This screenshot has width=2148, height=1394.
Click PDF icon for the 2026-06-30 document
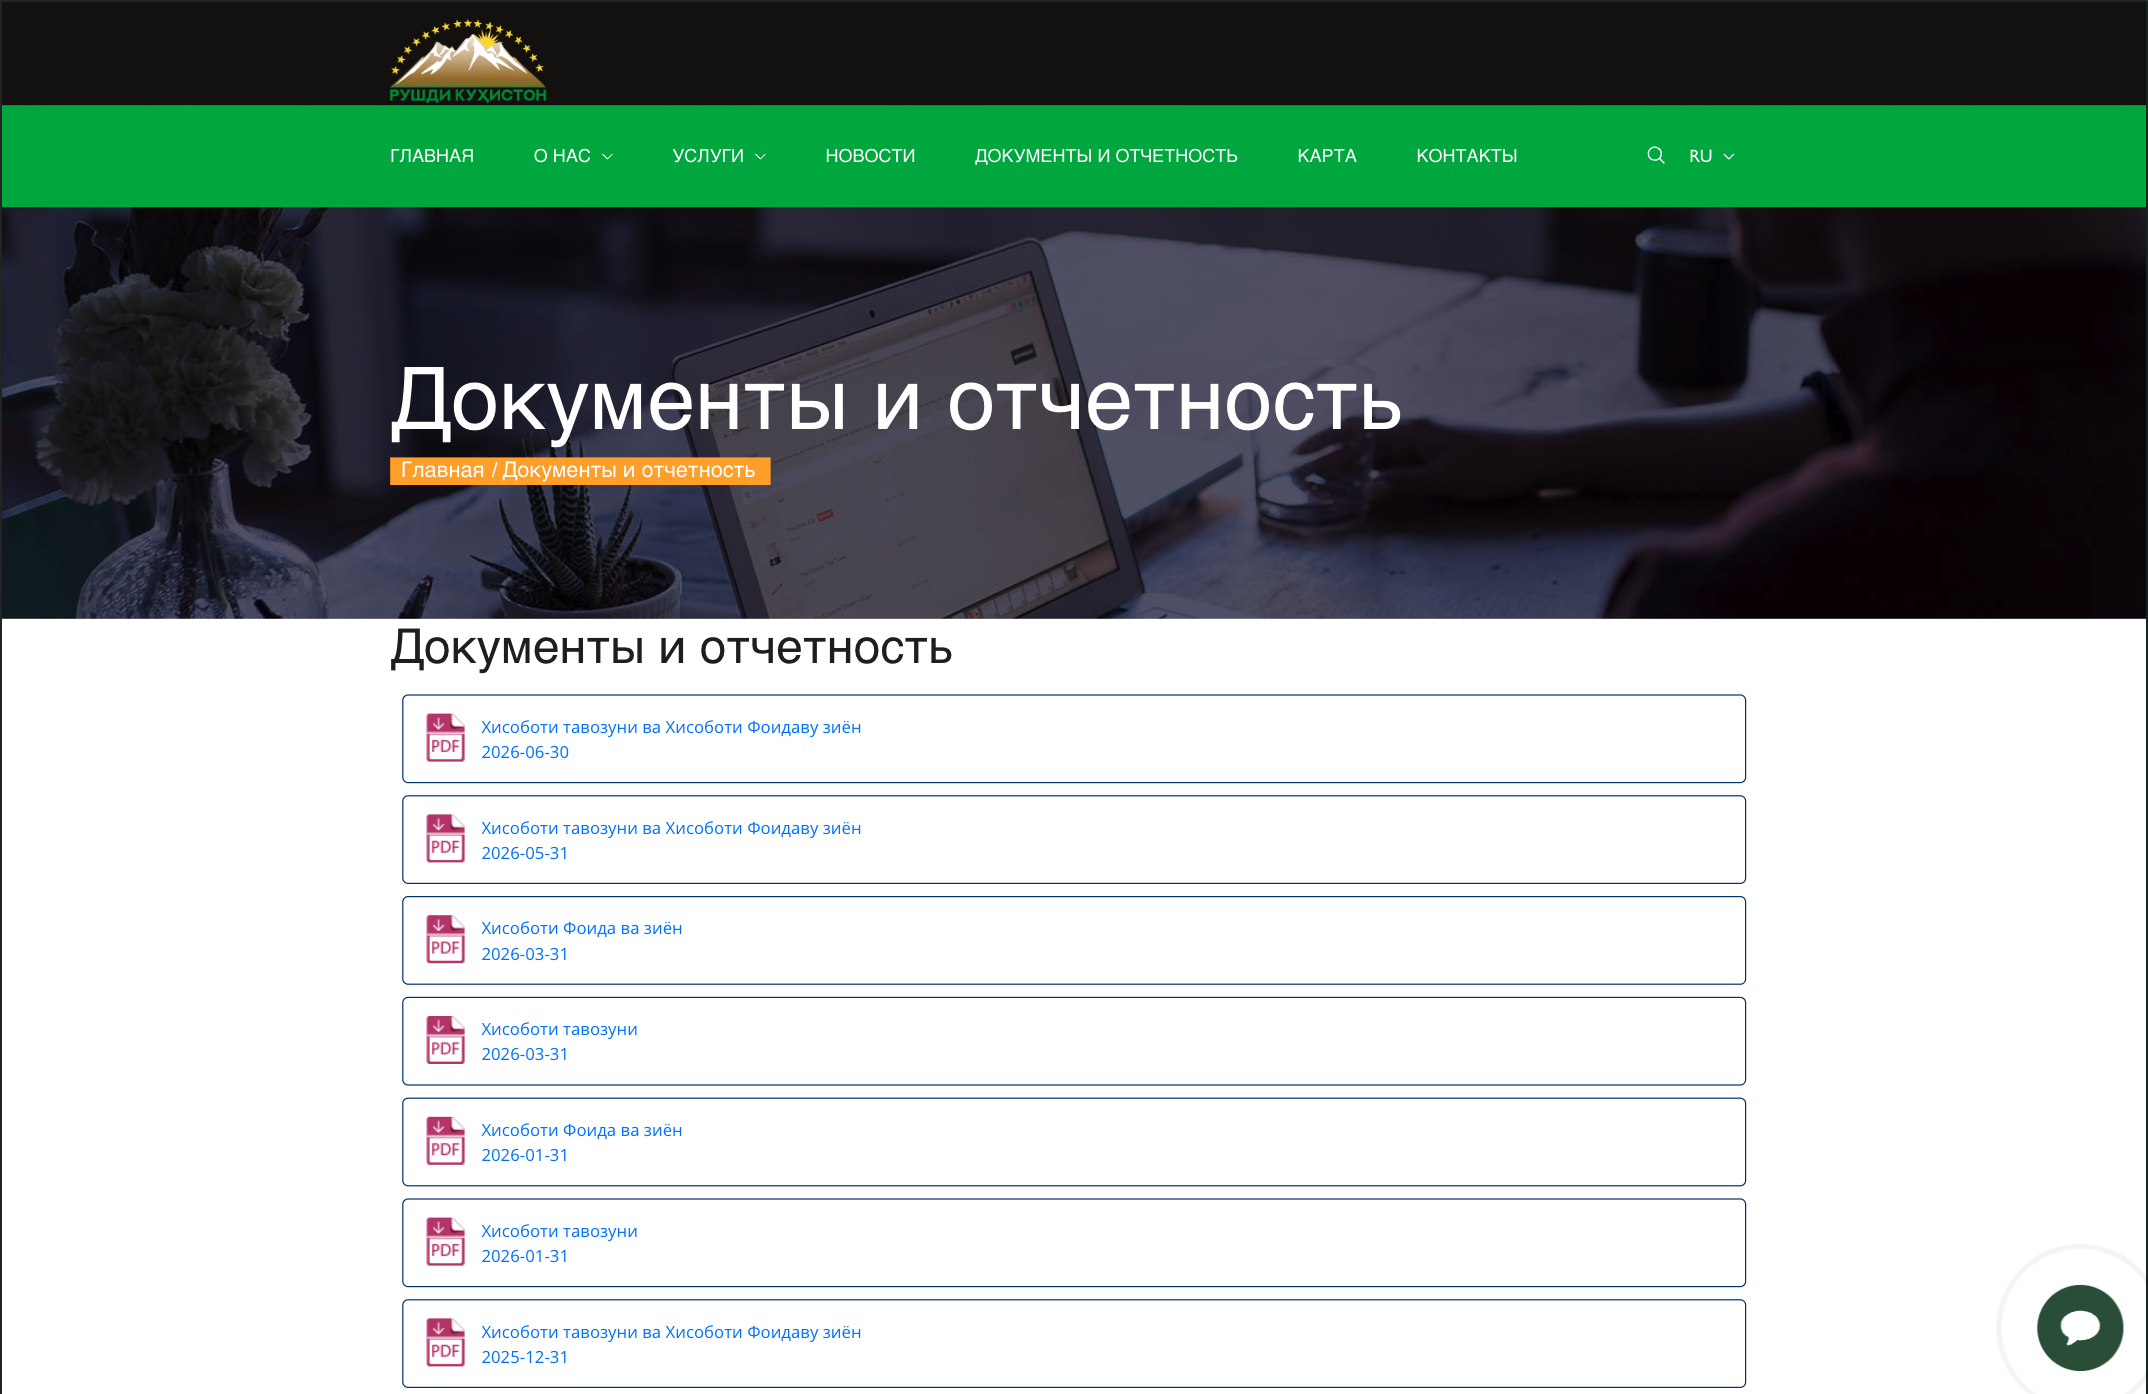[445, 738]
